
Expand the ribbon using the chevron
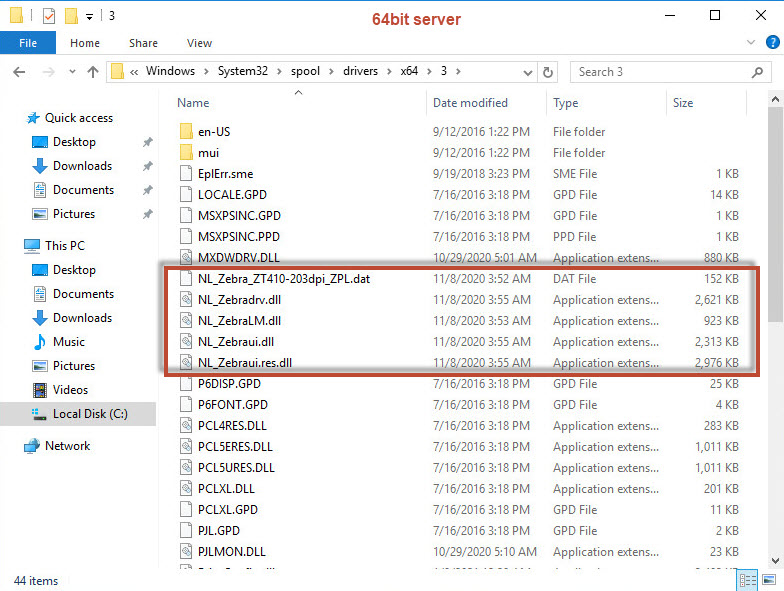coord(749,43)
